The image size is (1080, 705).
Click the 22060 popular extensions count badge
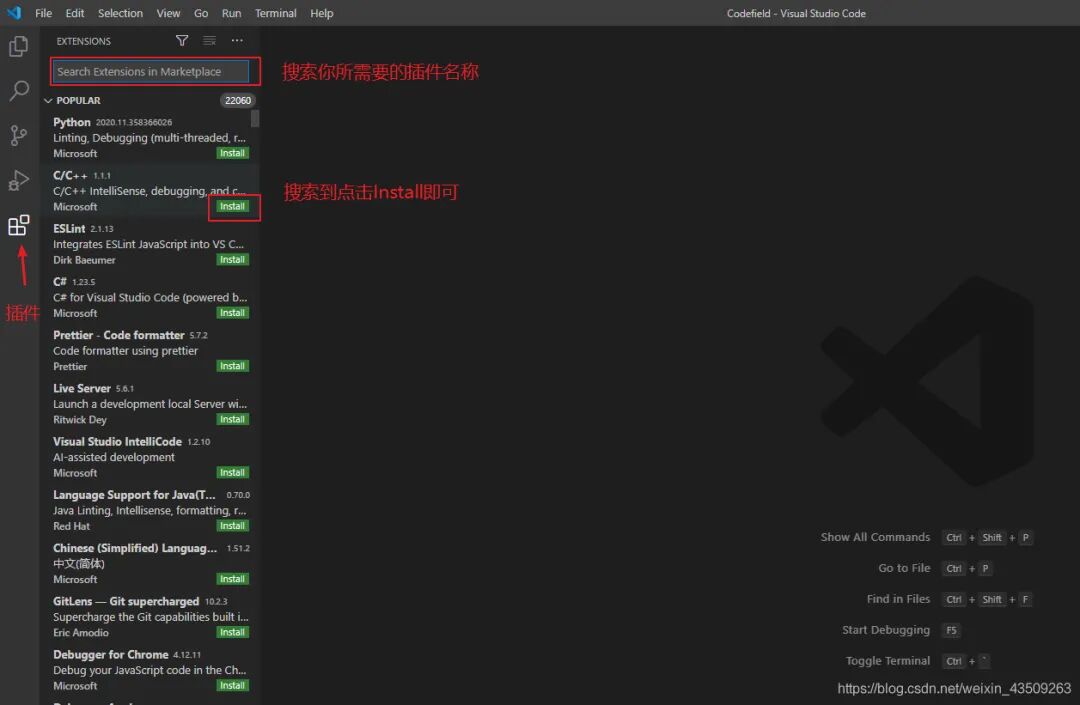click(238, 101)
